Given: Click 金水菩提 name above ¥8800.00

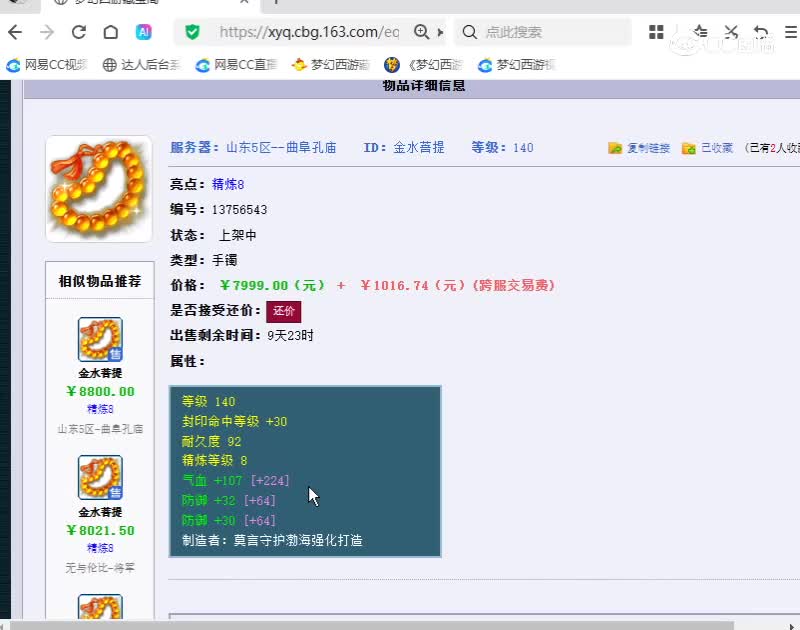Looking at the screenshot, I should 100,373.
